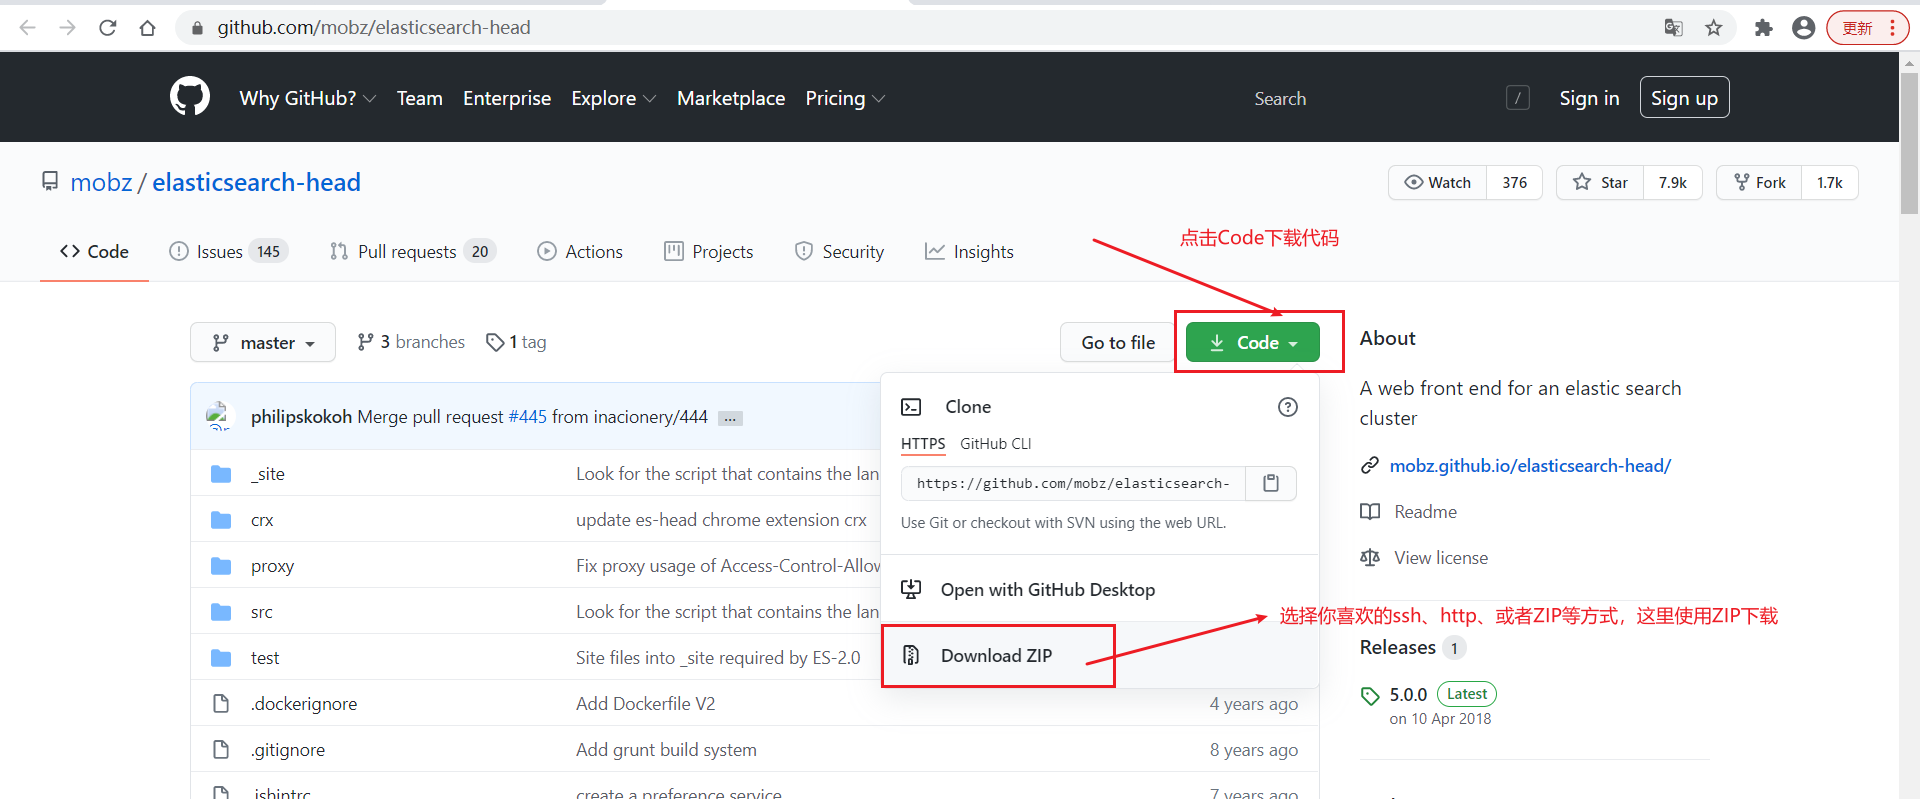The width and height of the screenshot is (1920, 799).
Task: Click the _site folder icon
Action: coord(221,474)
